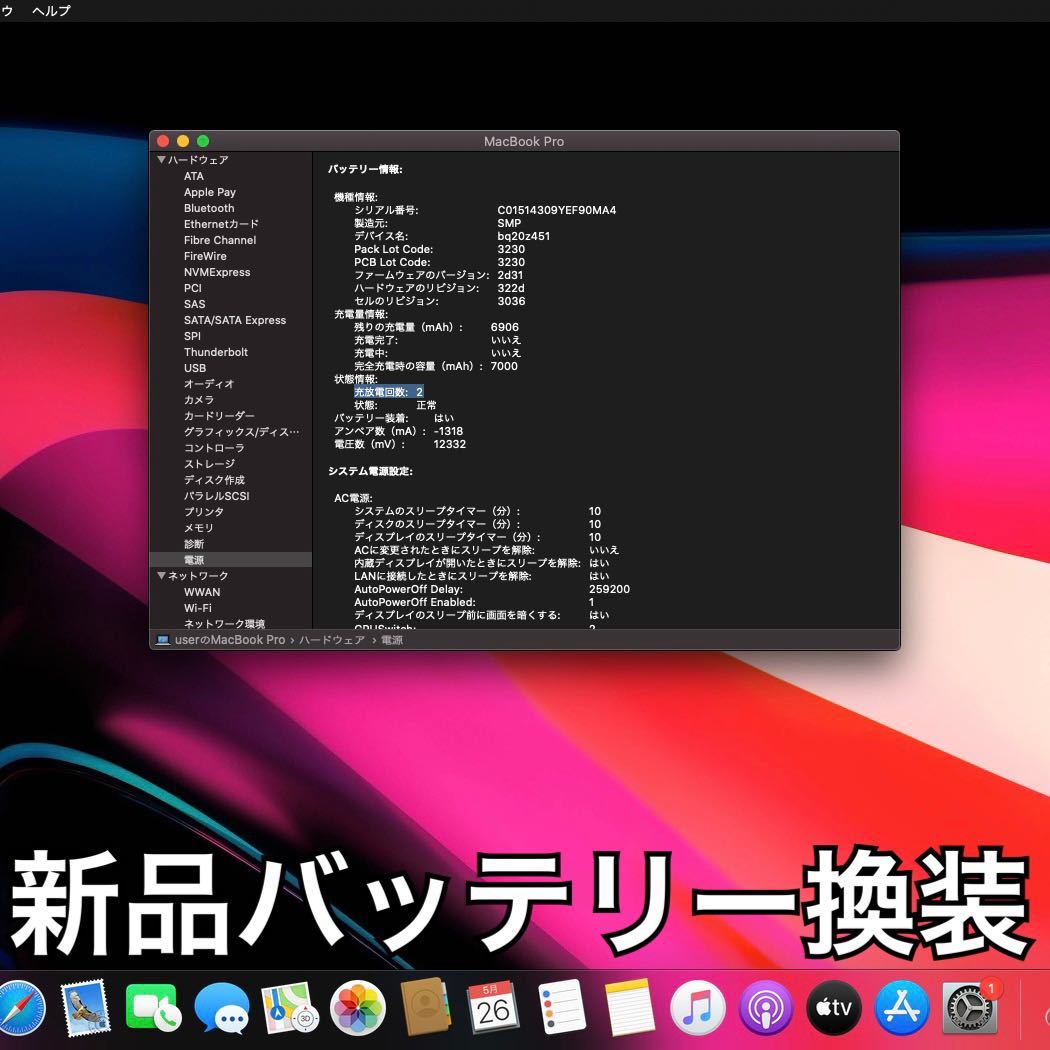
Task: Collapse the ネットワーク section triangle
Action: pyautogui.click(x=161, y=576)
